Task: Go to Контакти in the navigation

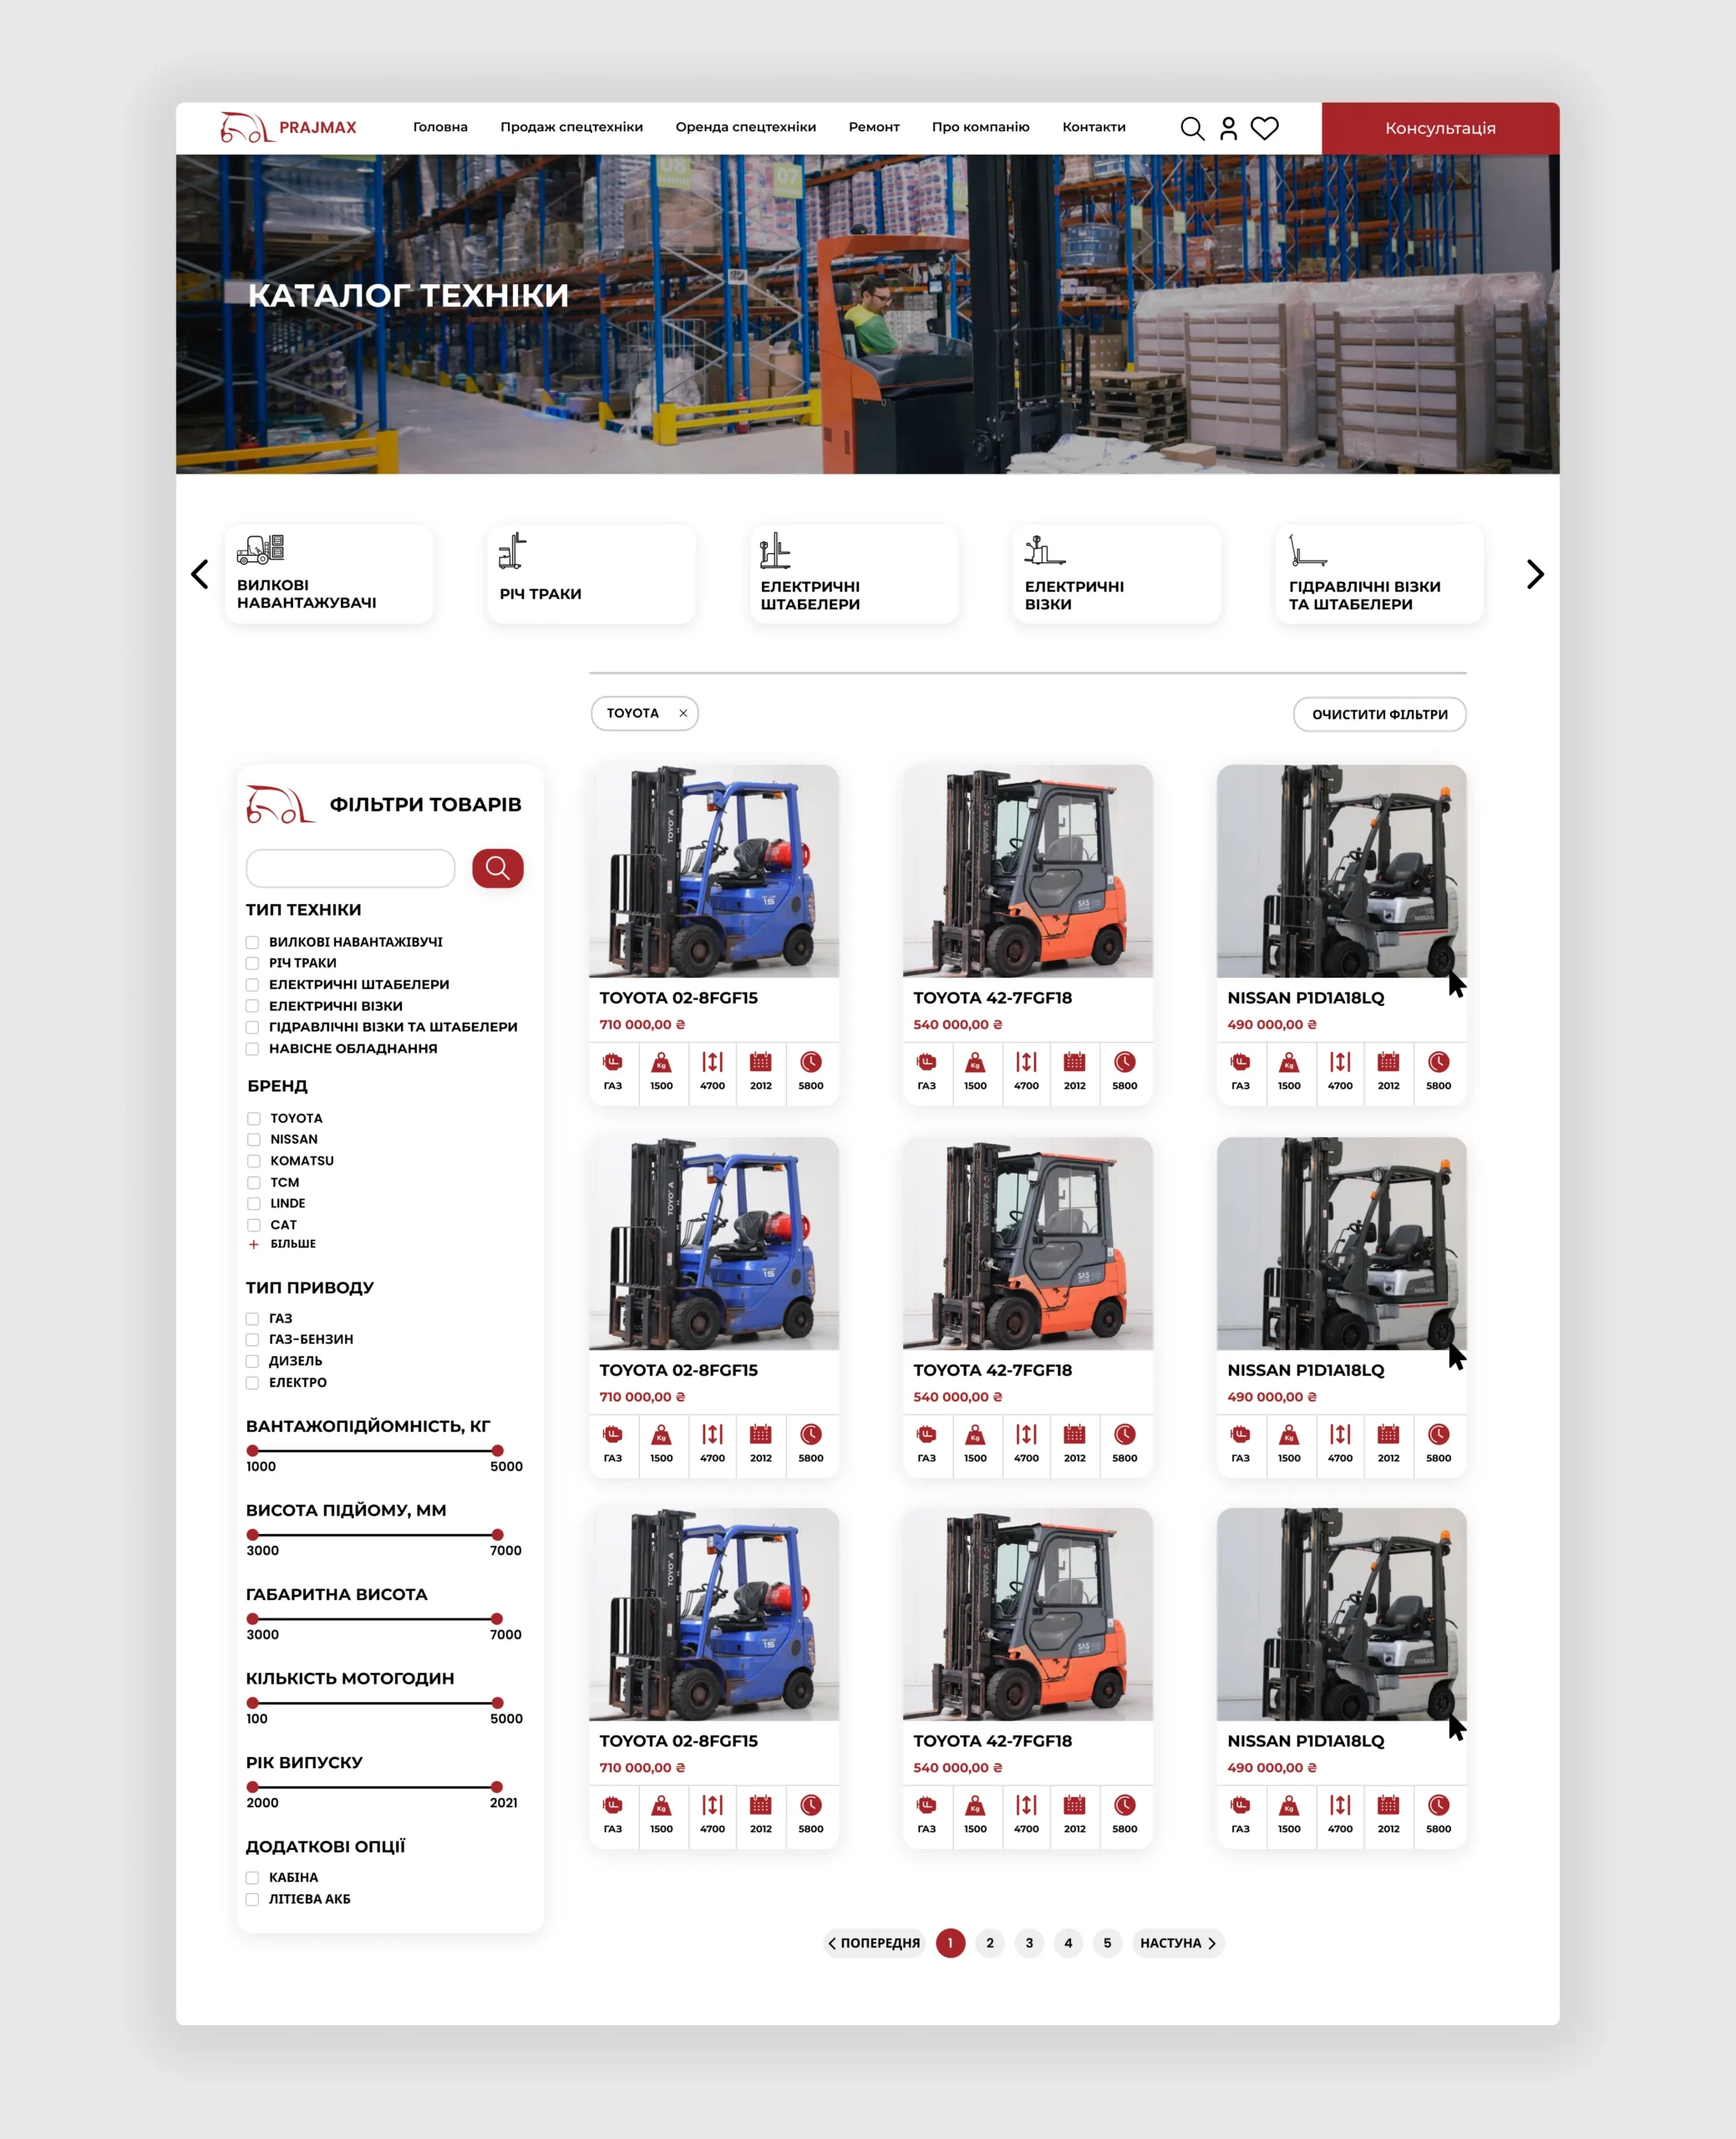Action: coord(1093,127)
